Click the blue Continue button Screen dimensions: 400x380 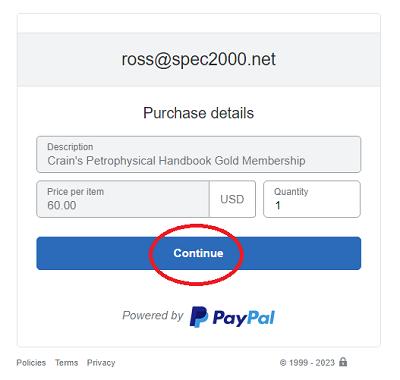click(x=199, y=253)
